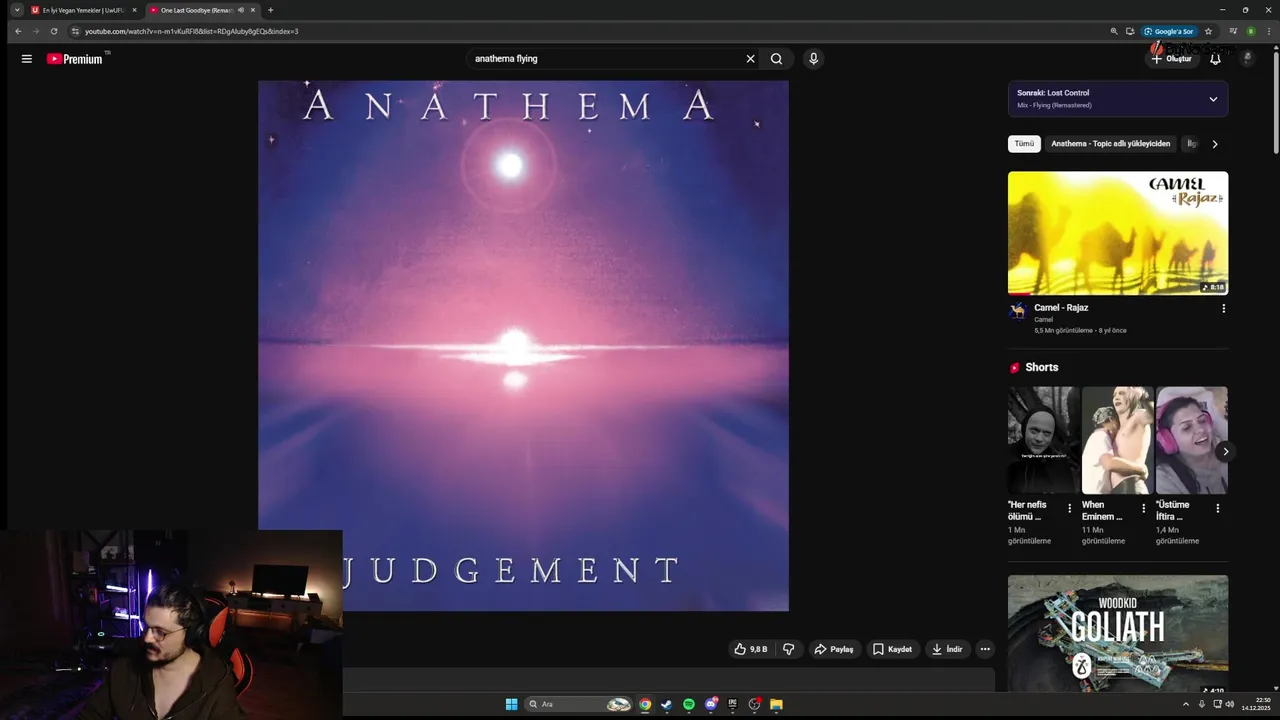Open the YouTube account avatar menu
1280x720 pixels.
pos(1247,59)
